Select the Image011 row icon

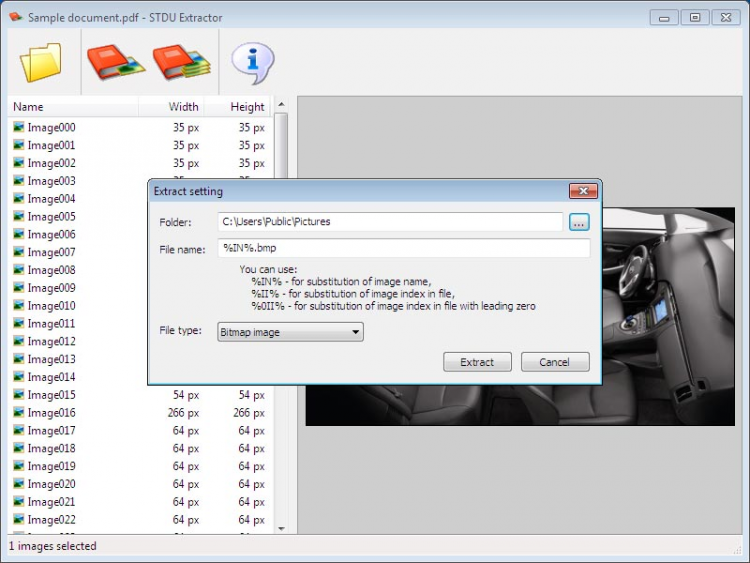click(19, 323)
